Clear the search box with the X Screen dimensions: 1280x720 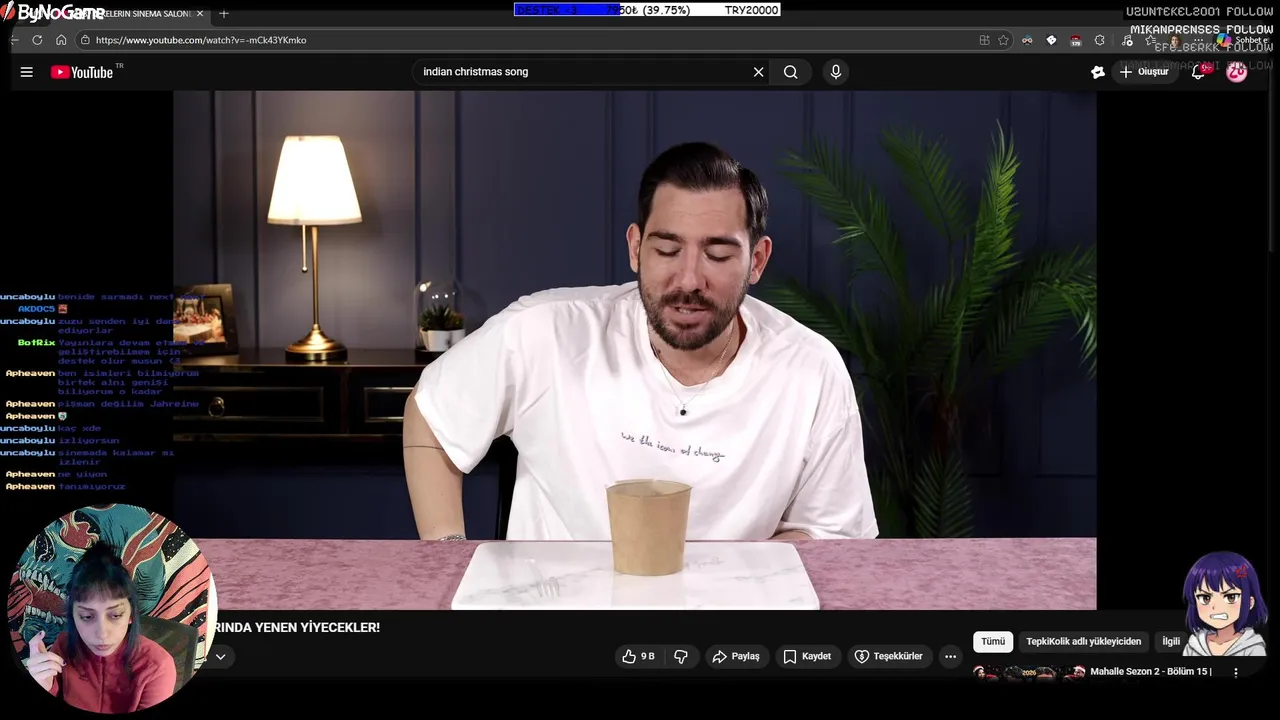click(x=758, y=72)
